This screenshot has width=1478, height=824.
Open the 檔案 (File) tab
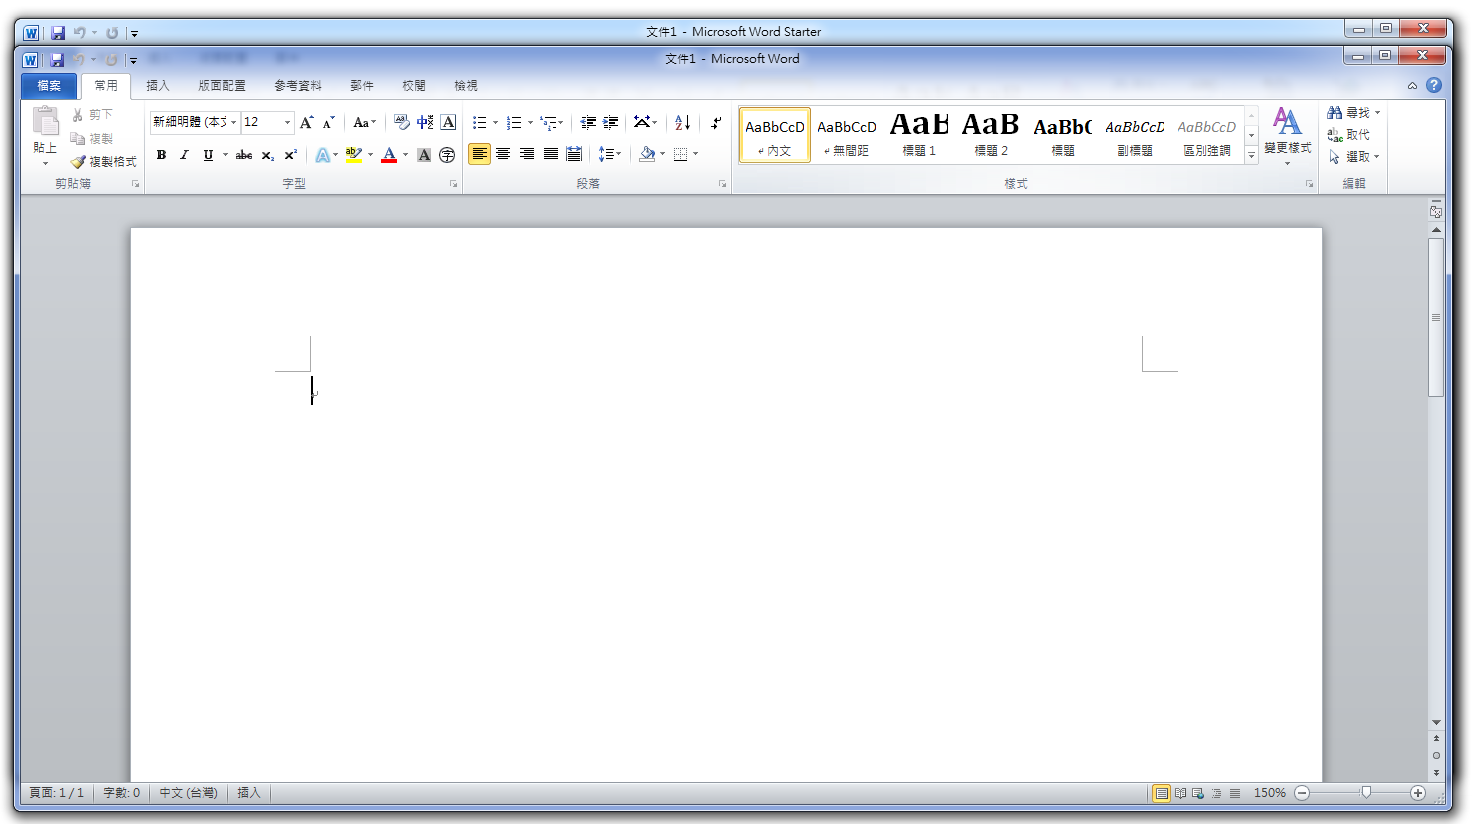click(49, 86)
